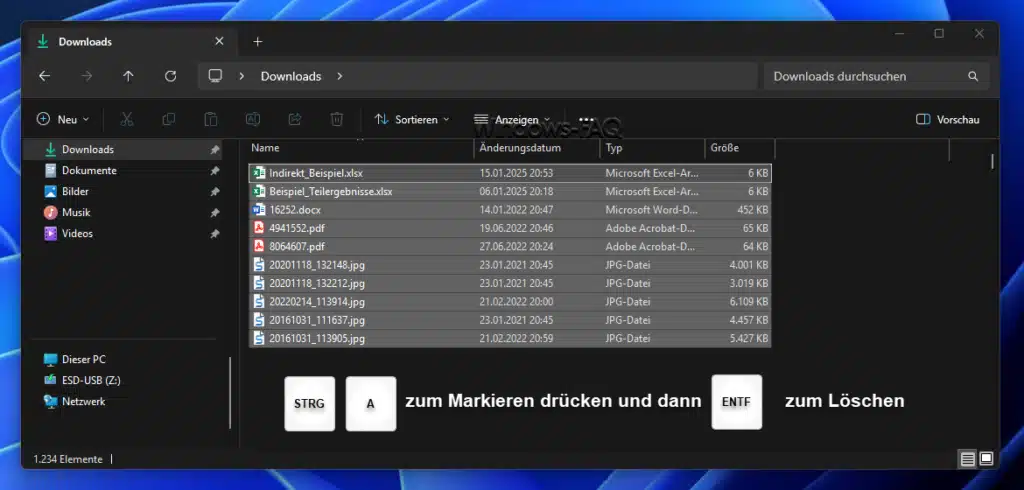The width and height of the screenshot is (1024, 490).
Task: Select file 8064607.pdf
Action: [x=510, y=246]
